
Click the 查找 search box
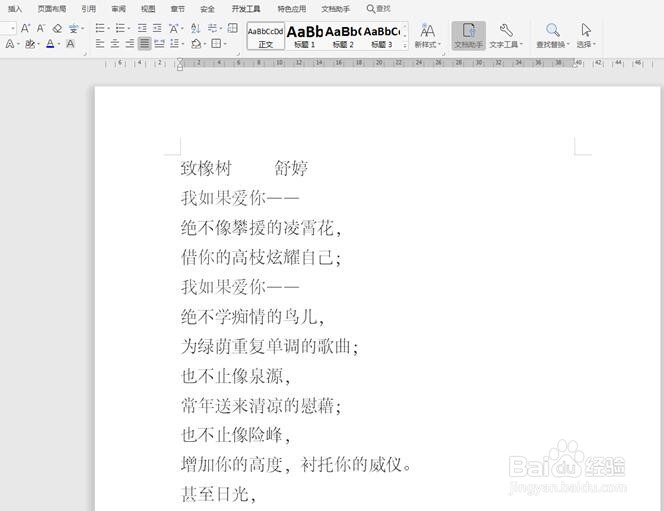click(x=379, y=9)
